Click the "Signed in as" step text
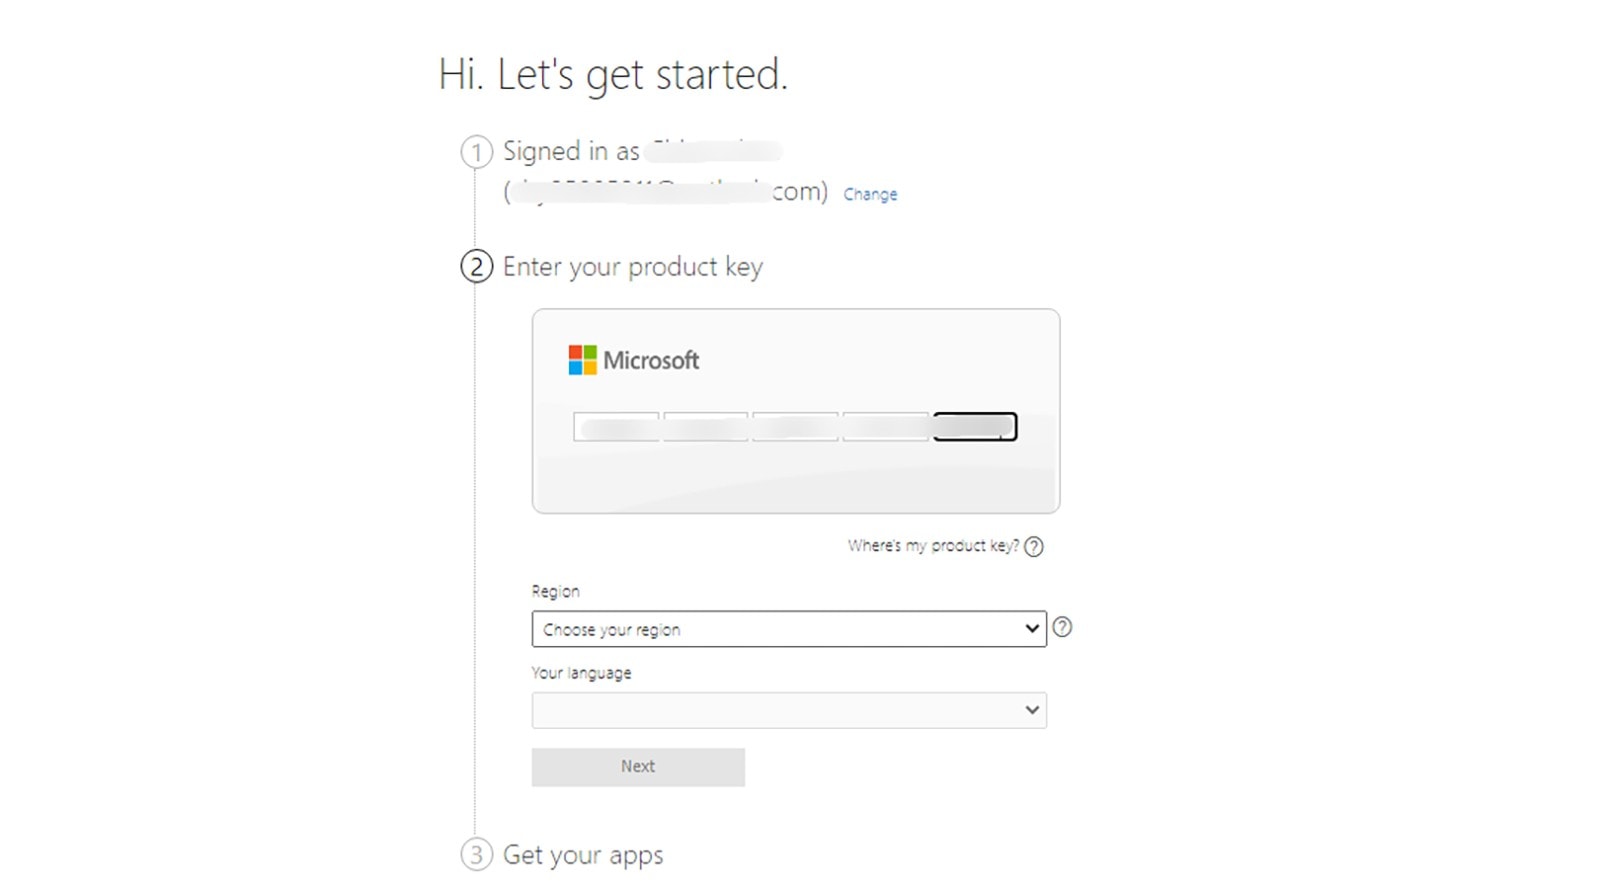1600x889 pixels. tap(570, 151)
